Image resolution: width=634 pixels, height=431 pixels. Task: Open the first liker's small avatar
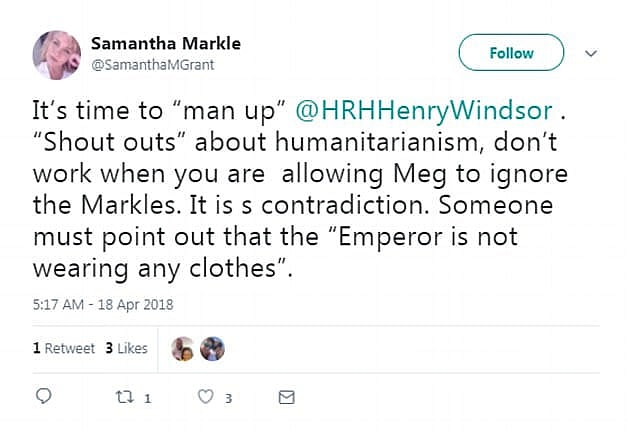pos(185,348)
